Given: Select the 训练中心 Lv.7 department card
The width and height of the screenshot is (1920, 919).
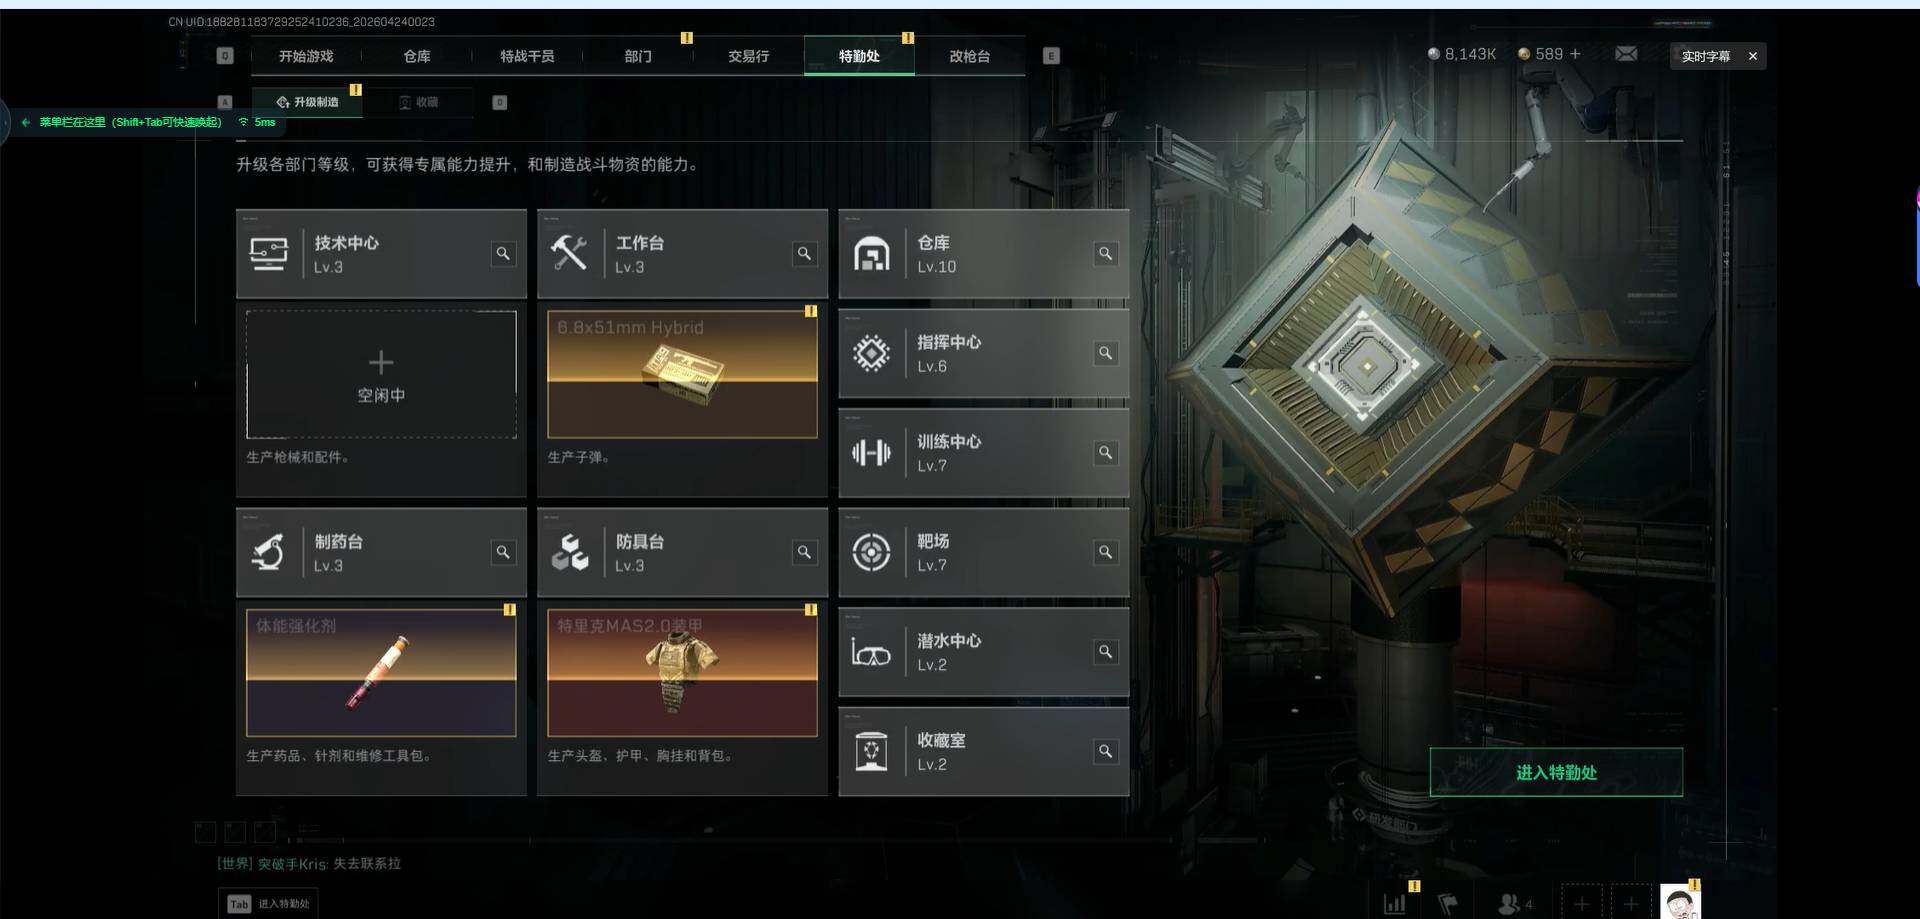Looking at the screenshot, I should (984, 453).
